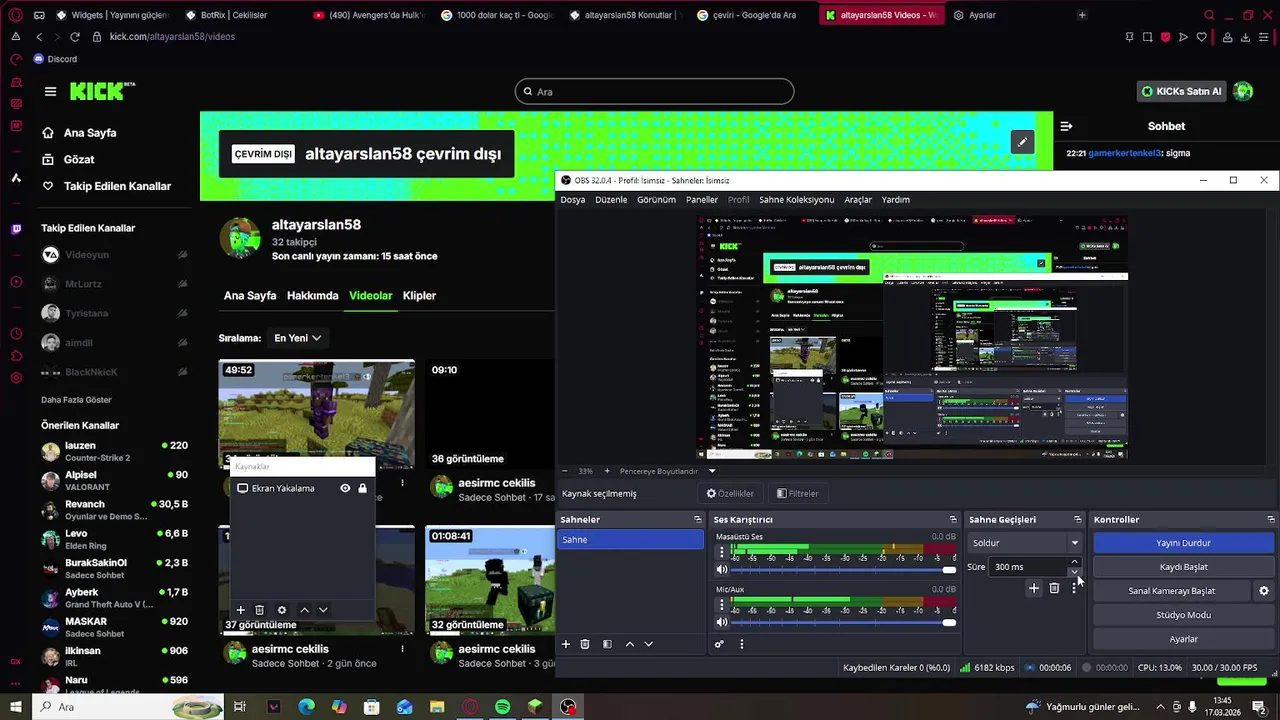Click Stüdyo Modu button
1280x720 pixels.
(x=1184, y=615)
